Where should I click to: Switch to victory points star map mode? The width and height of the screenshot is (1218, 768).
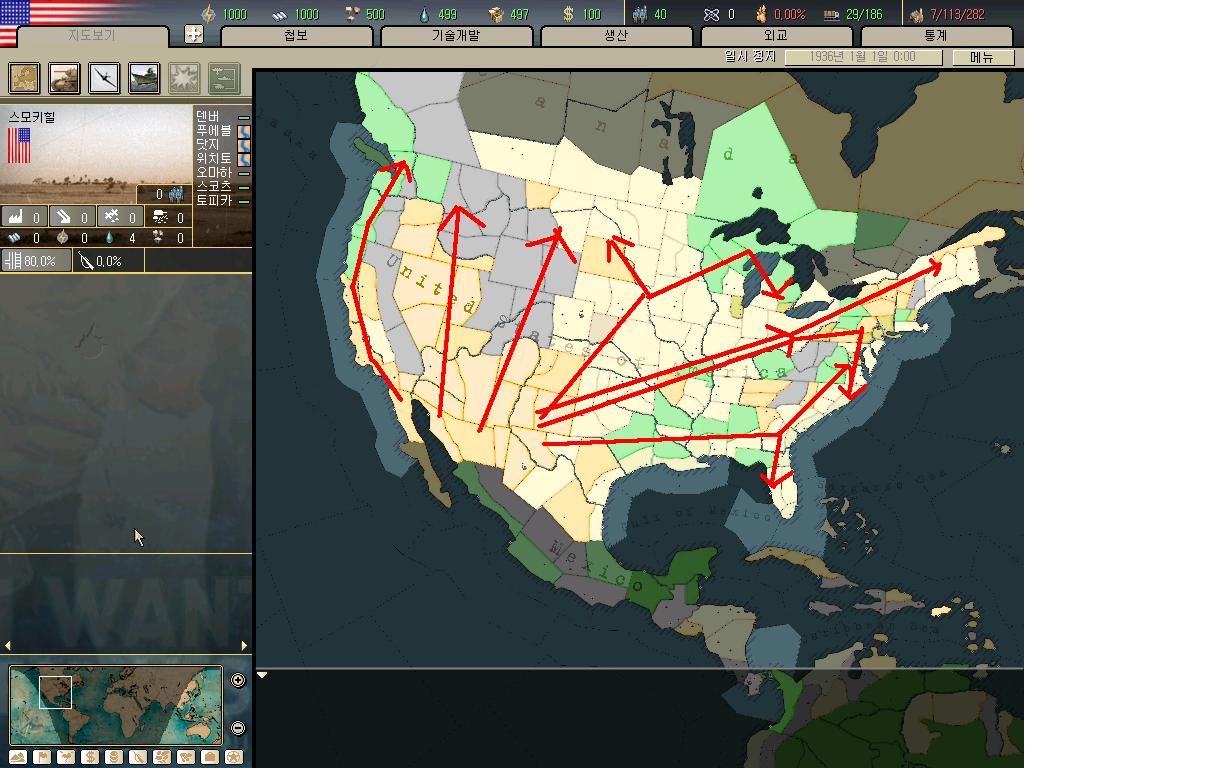234,757
